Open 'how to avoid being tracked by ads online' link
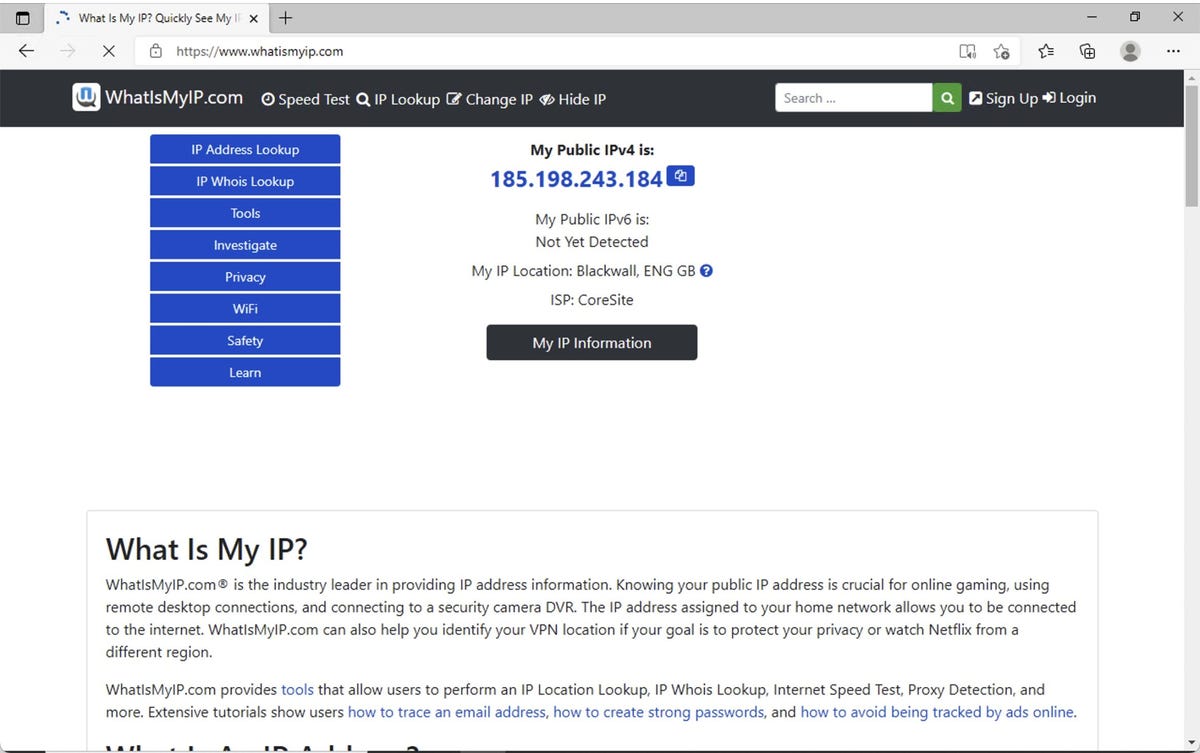1200x753 pixels. pos(937,712)
